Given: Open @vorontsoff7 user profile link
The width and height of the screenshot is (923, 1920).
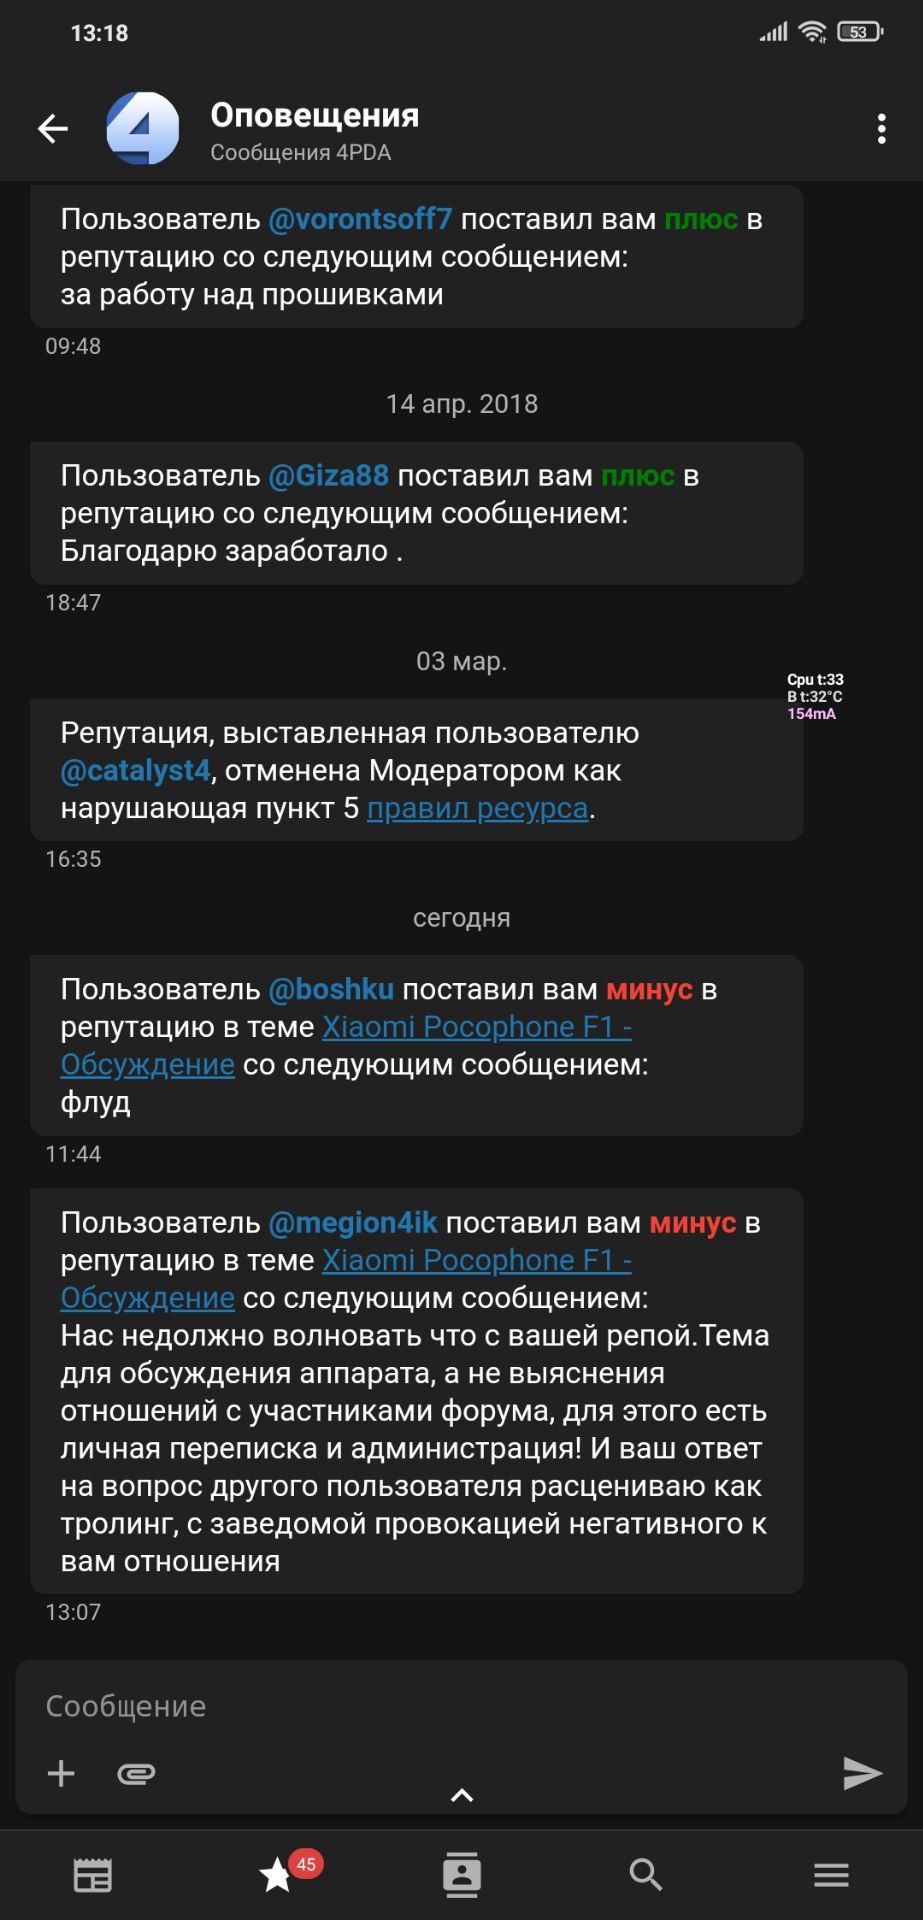Looking at the screenshot, I should pyautogui.click(x=360, y=219).
